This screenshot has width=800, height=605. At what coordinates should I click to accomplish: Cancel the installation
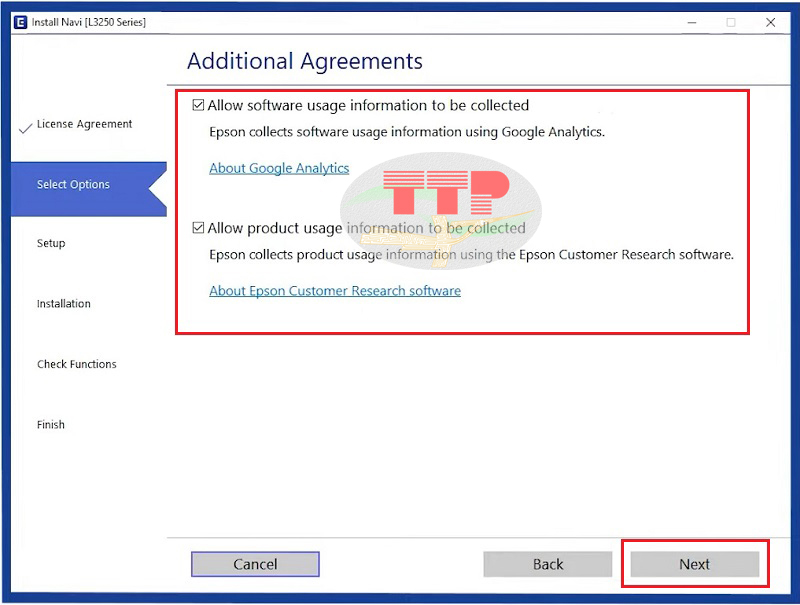click(255, 564)
